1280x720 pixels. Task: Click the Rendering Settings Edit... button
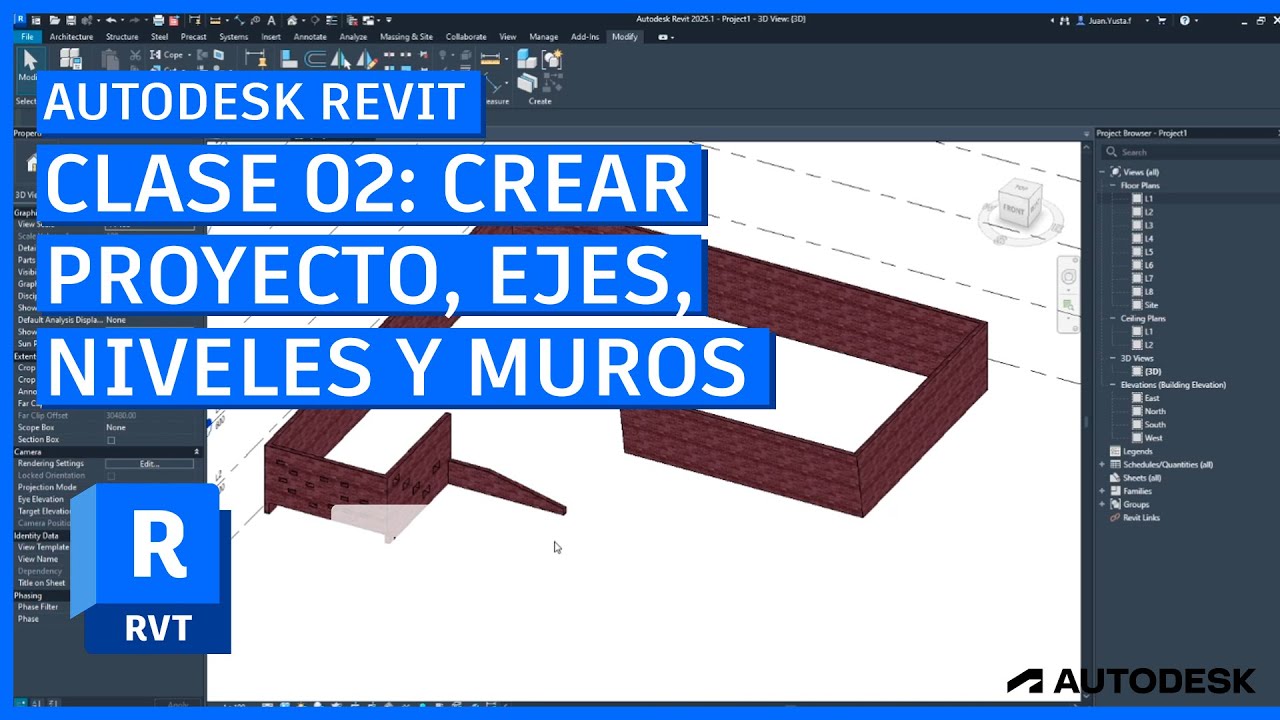[149, 463]
